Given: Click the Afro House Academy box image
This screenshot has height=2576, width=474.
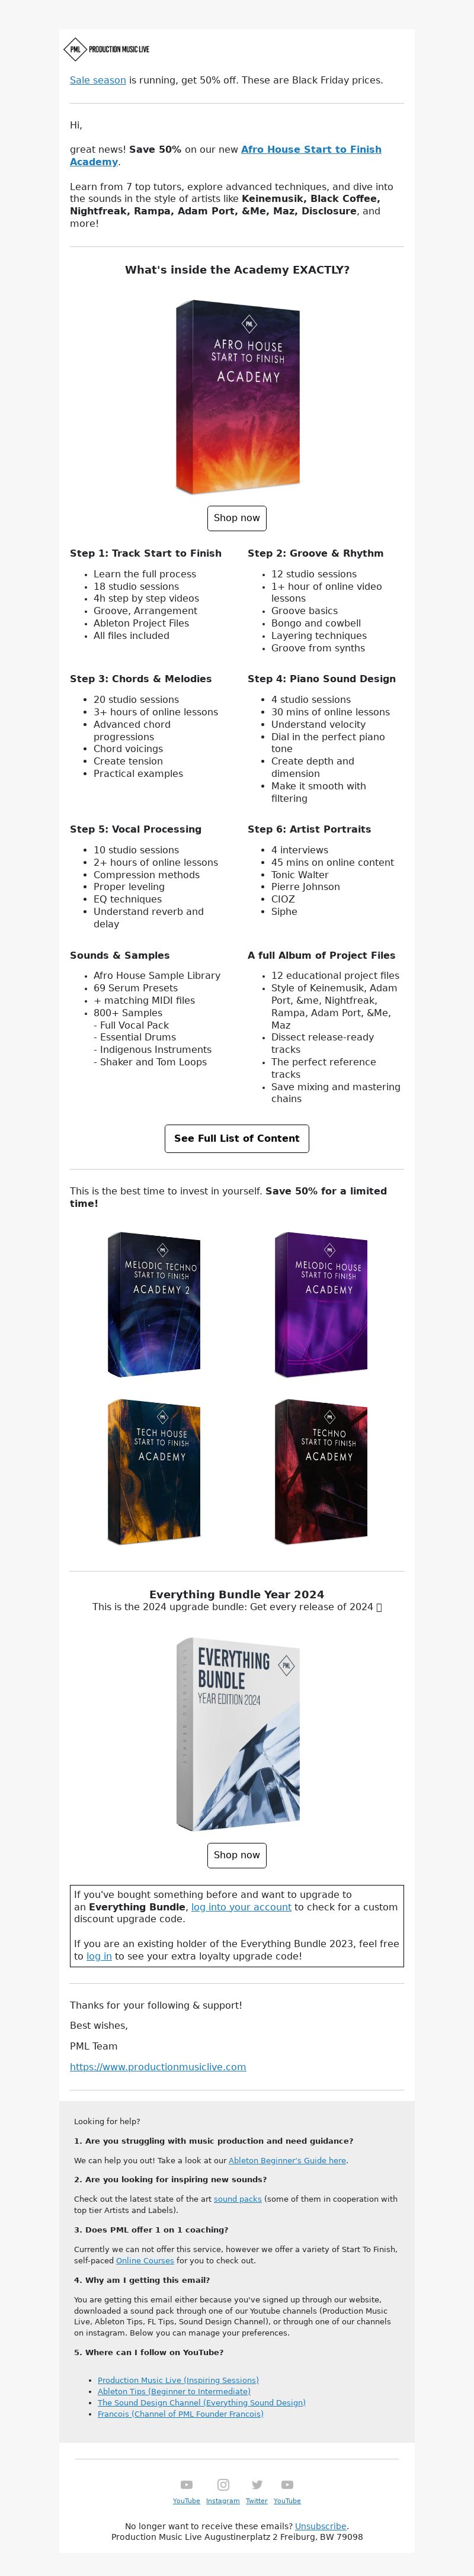Looking at the screenshot, I should coord(237,397).
